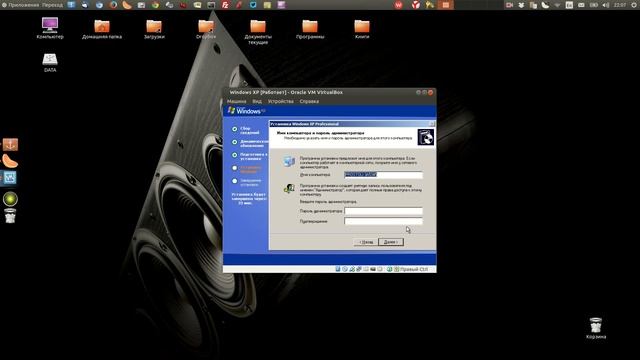Open the volume indicator in system tray
The height and width of the screenshot is (360, 640).
[x=606, y=5]
